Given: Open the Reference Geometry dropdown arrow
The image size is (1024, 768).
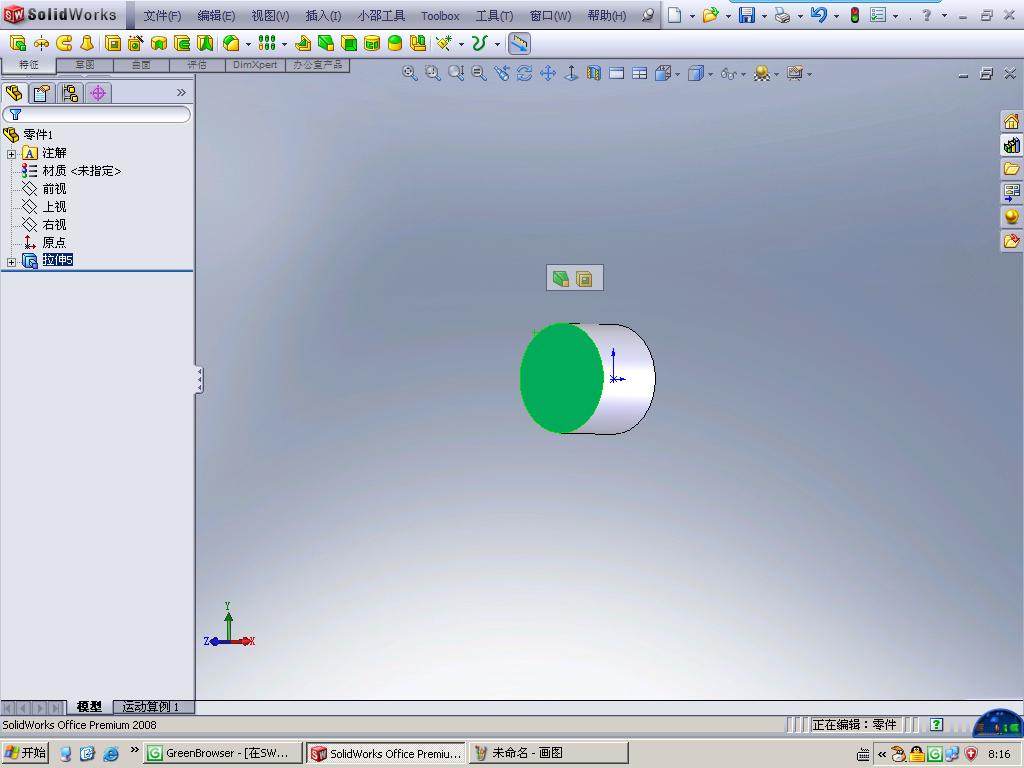Looking at the screenshot, I should tap(461, 44).
